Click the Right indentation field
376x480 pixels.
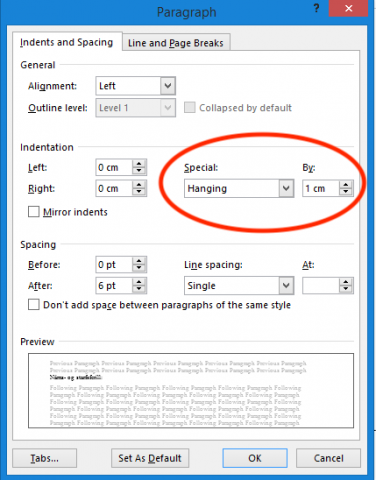[114, 188]
